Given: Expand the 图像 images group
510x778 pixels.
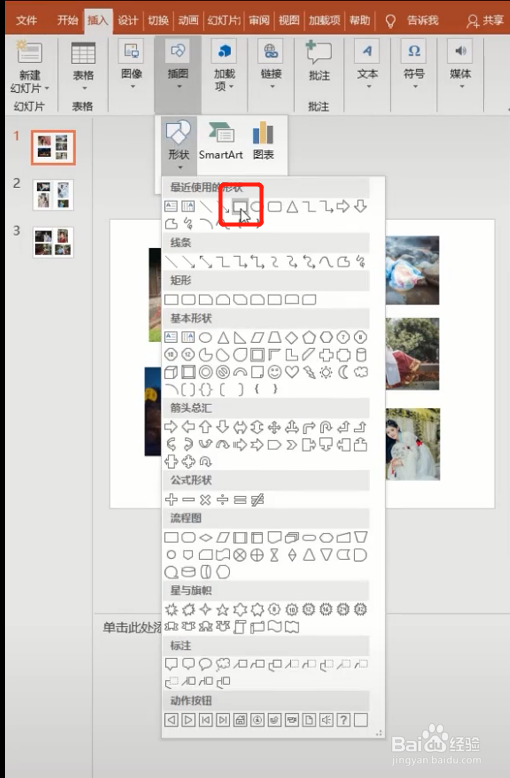Looking at the screenshot, I should pos(131,67).
